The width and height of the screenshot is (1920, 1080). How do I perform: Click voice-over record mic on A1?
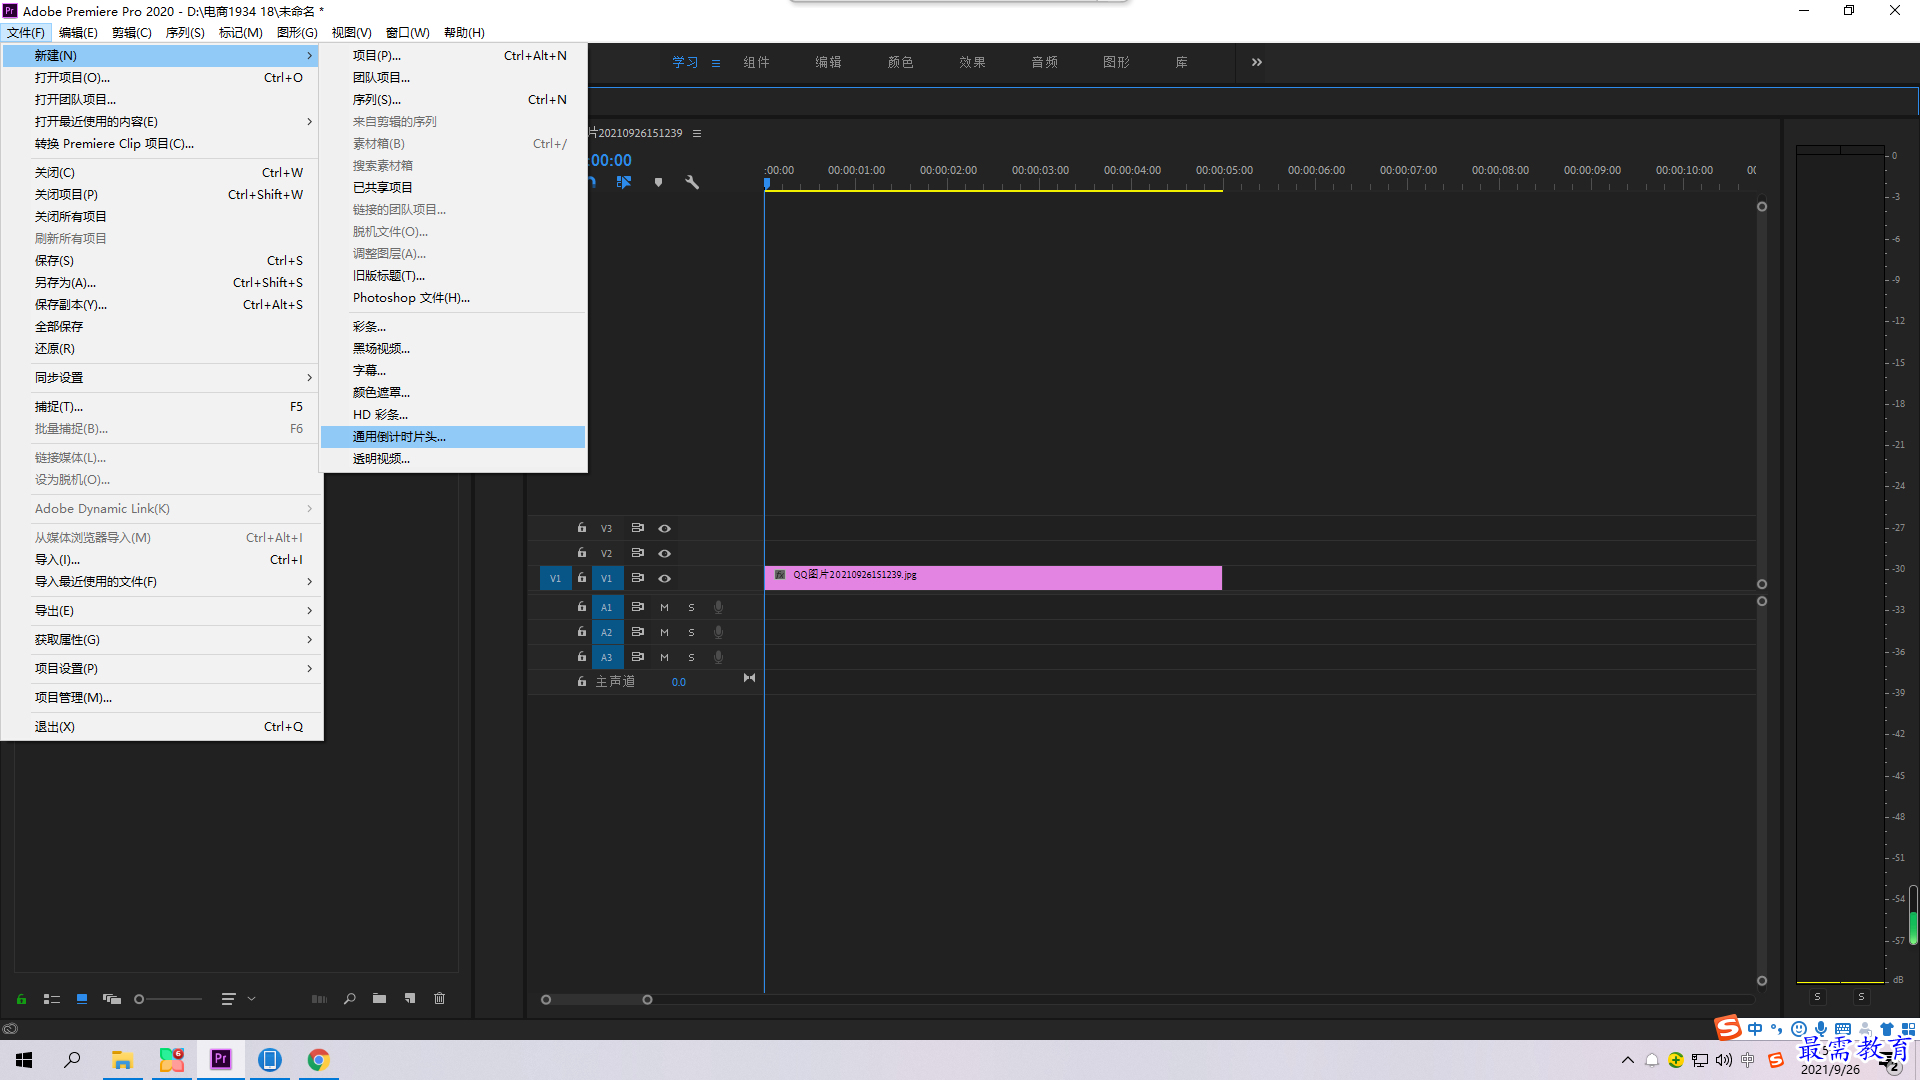(718, 607)
